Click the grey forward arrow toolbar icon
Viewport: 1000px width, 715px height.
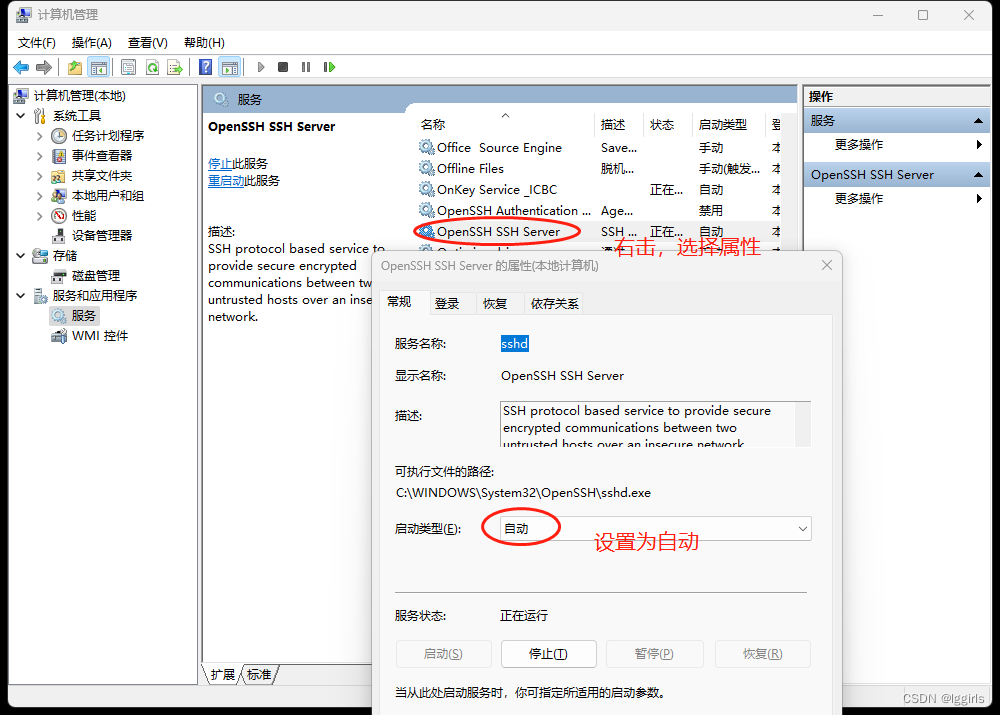pos(44,67)
